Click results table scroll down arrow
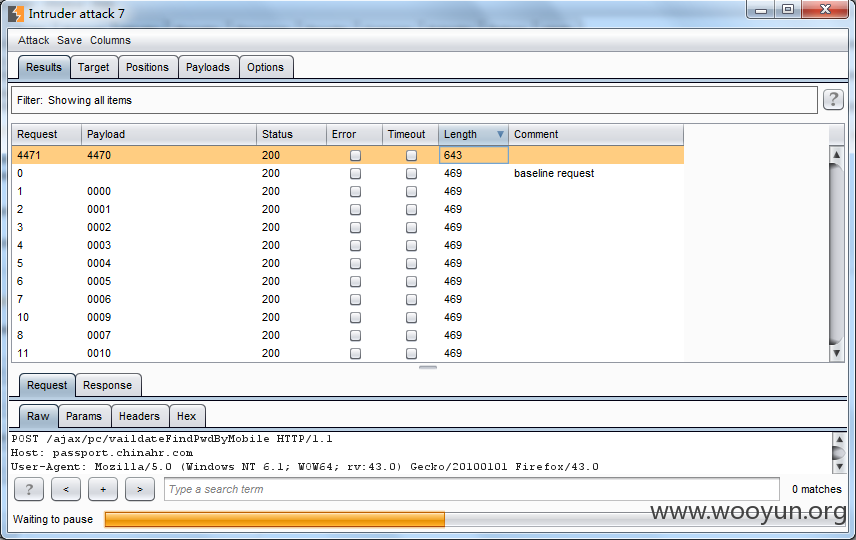 pyautogui.click(x=836, y=354)
